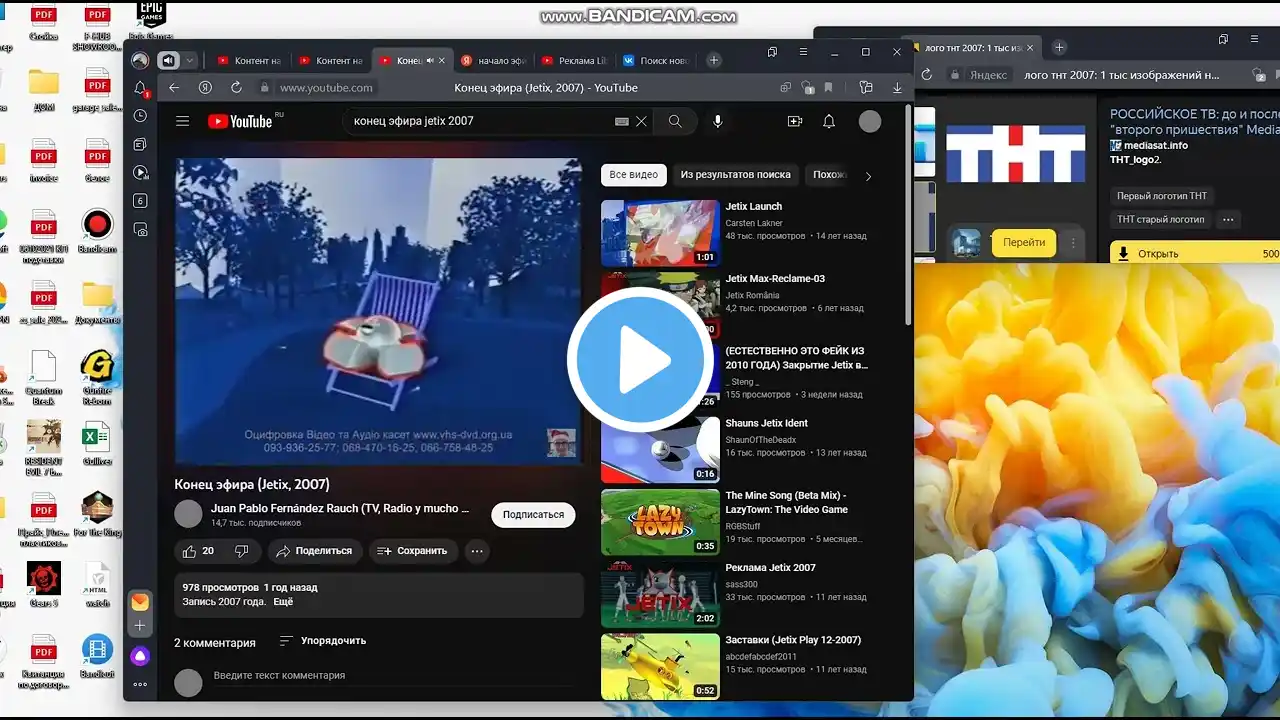The height and width of the screenshot is (720, 1280).
Task: Open The Mine Song LazyTown thumbnail
Action: (x=660, y=522)
